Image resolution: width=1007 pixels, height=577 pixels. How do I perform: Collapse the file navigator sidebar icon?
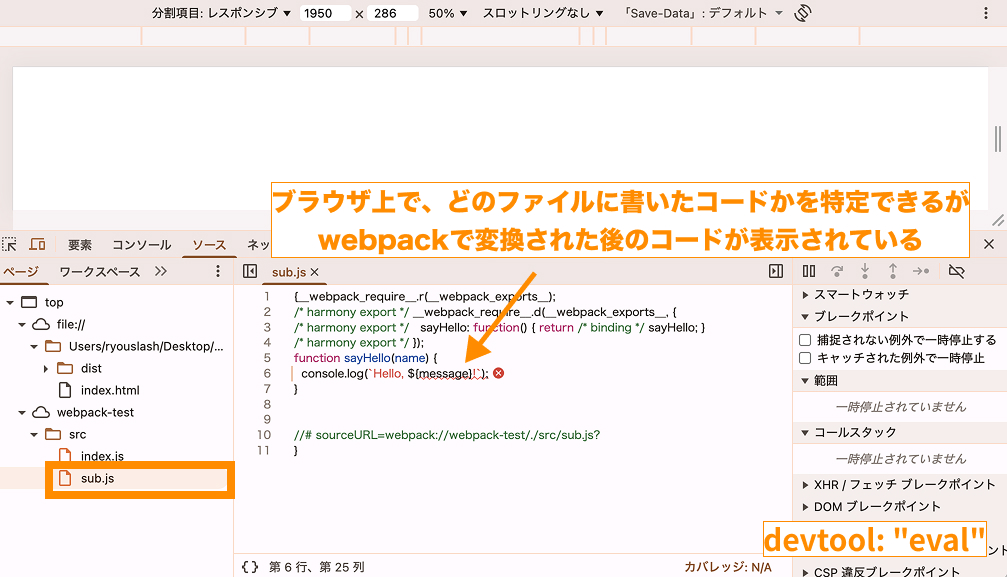tap(248, 271)
